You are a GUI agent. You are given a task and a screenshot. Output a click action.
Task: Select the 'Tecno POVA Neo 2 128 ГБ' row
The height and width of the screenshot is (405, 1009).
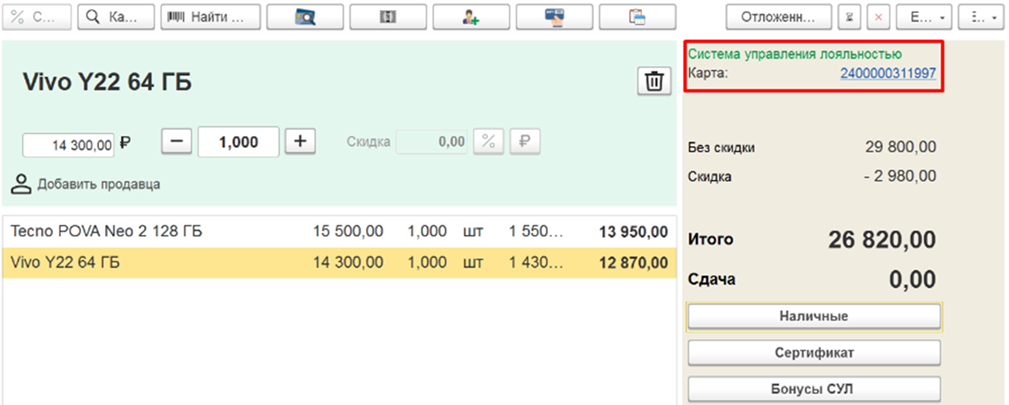point(339,231)
